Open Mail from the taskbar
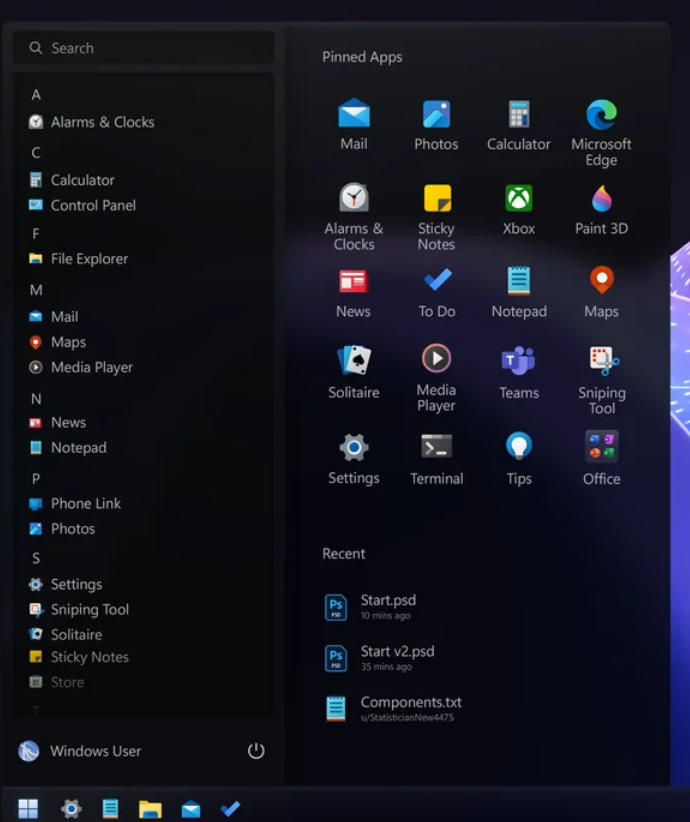Screen dimensions: 690x822 point(191,809)
